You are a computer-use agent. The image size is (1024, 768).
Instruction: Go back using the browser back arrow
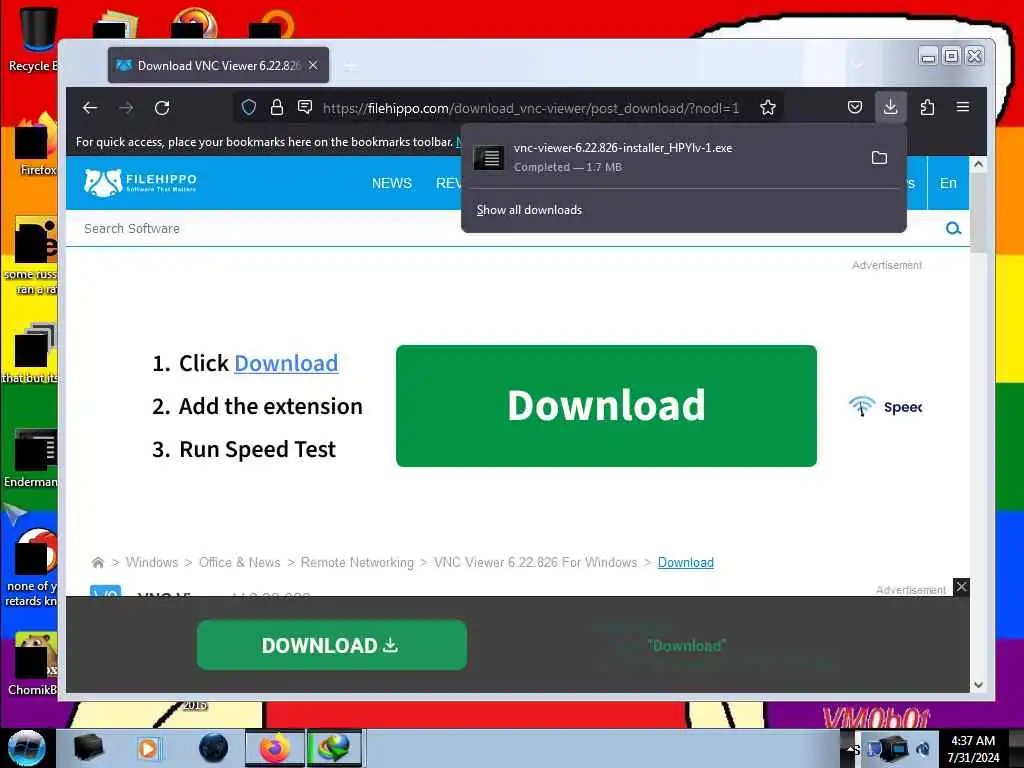[90, 108]
